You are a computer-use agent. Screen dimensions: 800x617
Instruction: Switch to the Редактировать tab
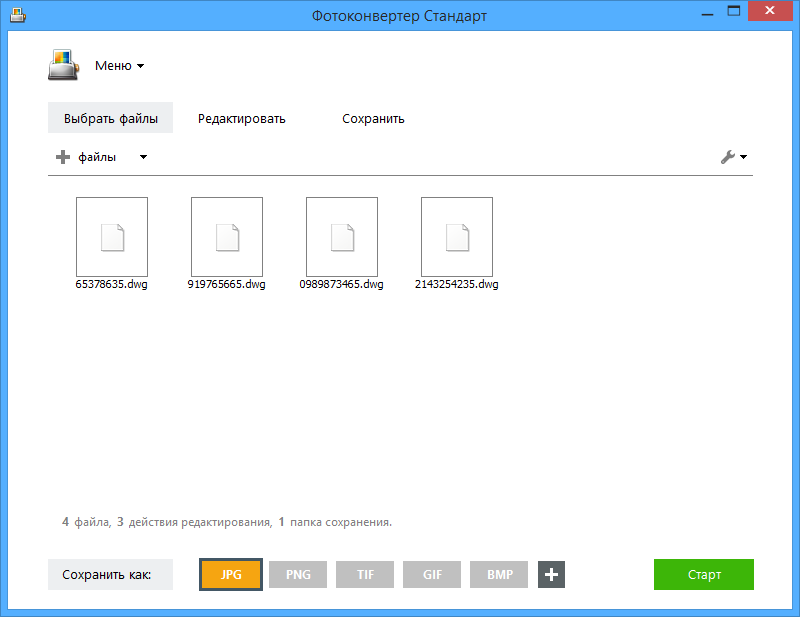(241, 118)
